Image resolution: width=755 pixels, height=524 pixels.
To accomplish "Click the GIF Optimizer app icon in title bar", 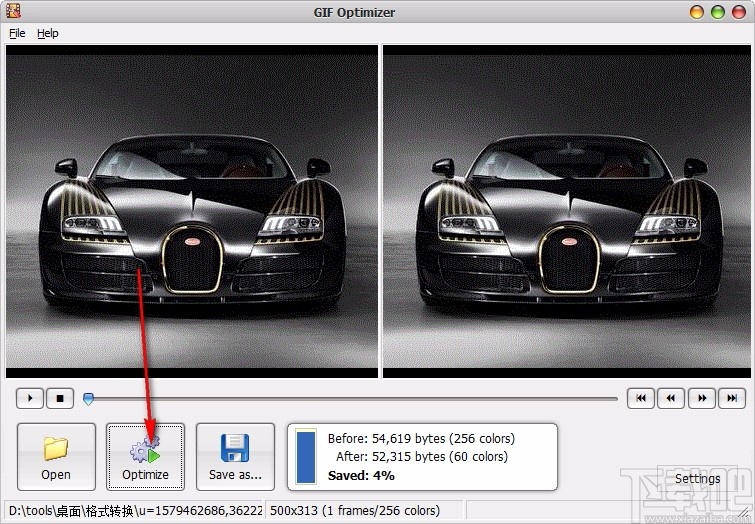I will (x=13, y=11).
